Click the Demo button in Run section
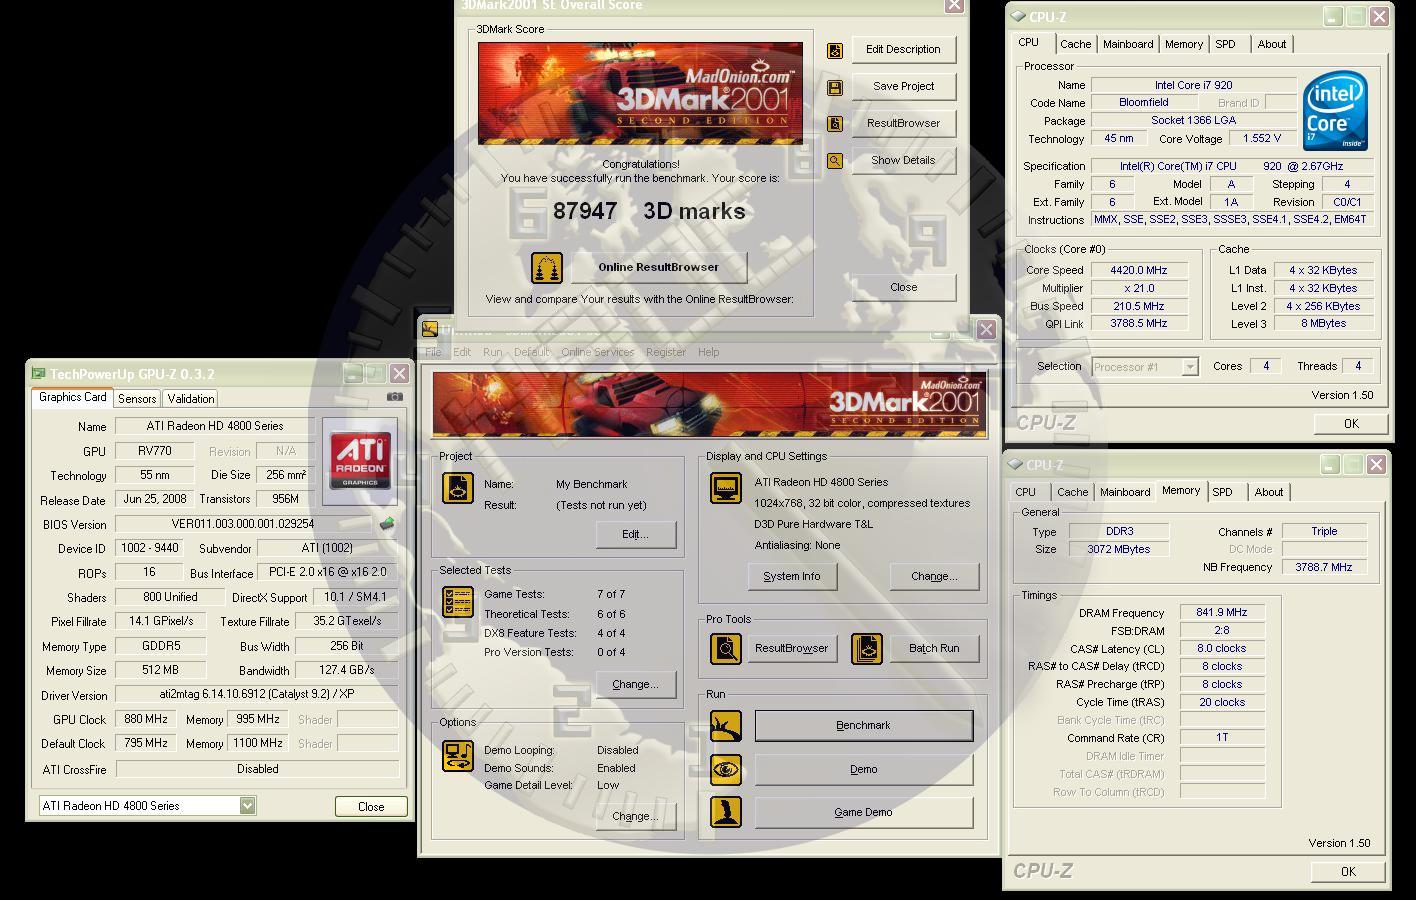 point(863,769)
